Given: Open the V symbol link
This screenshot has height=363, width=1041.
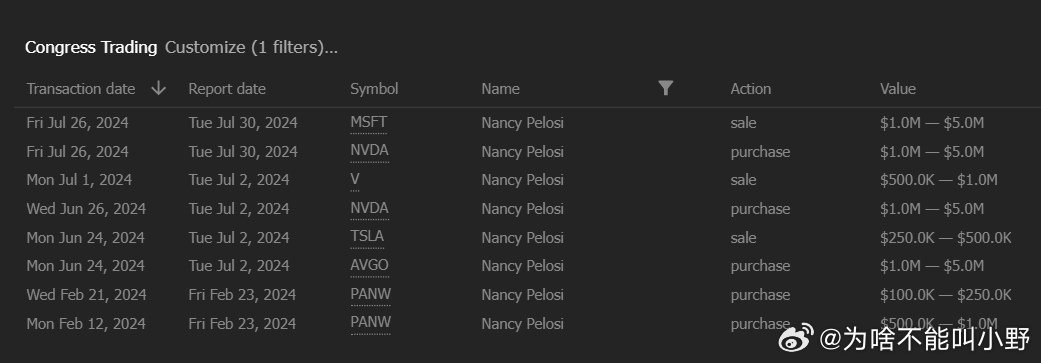Looking at the screenshot, I should coord(355,180).
